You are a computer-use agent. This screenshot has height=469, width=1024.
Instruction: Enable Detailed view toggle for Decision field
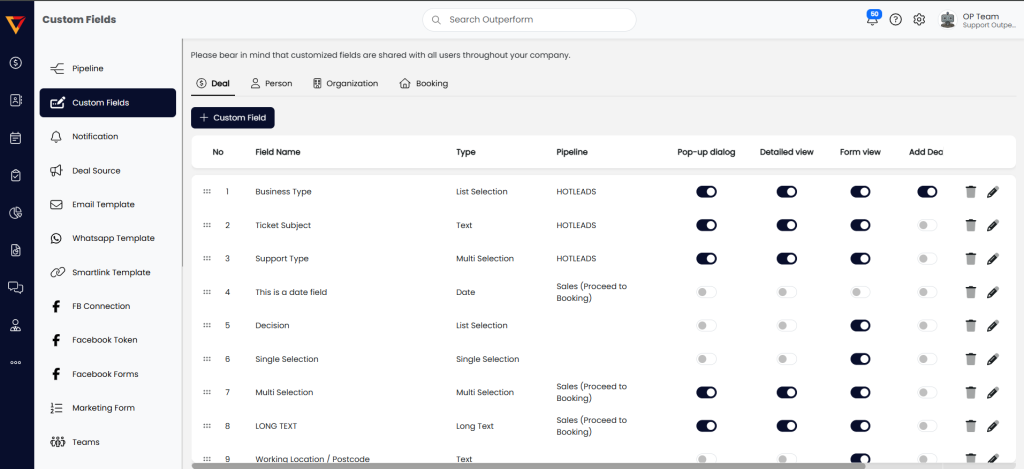[x=787, y=326]
